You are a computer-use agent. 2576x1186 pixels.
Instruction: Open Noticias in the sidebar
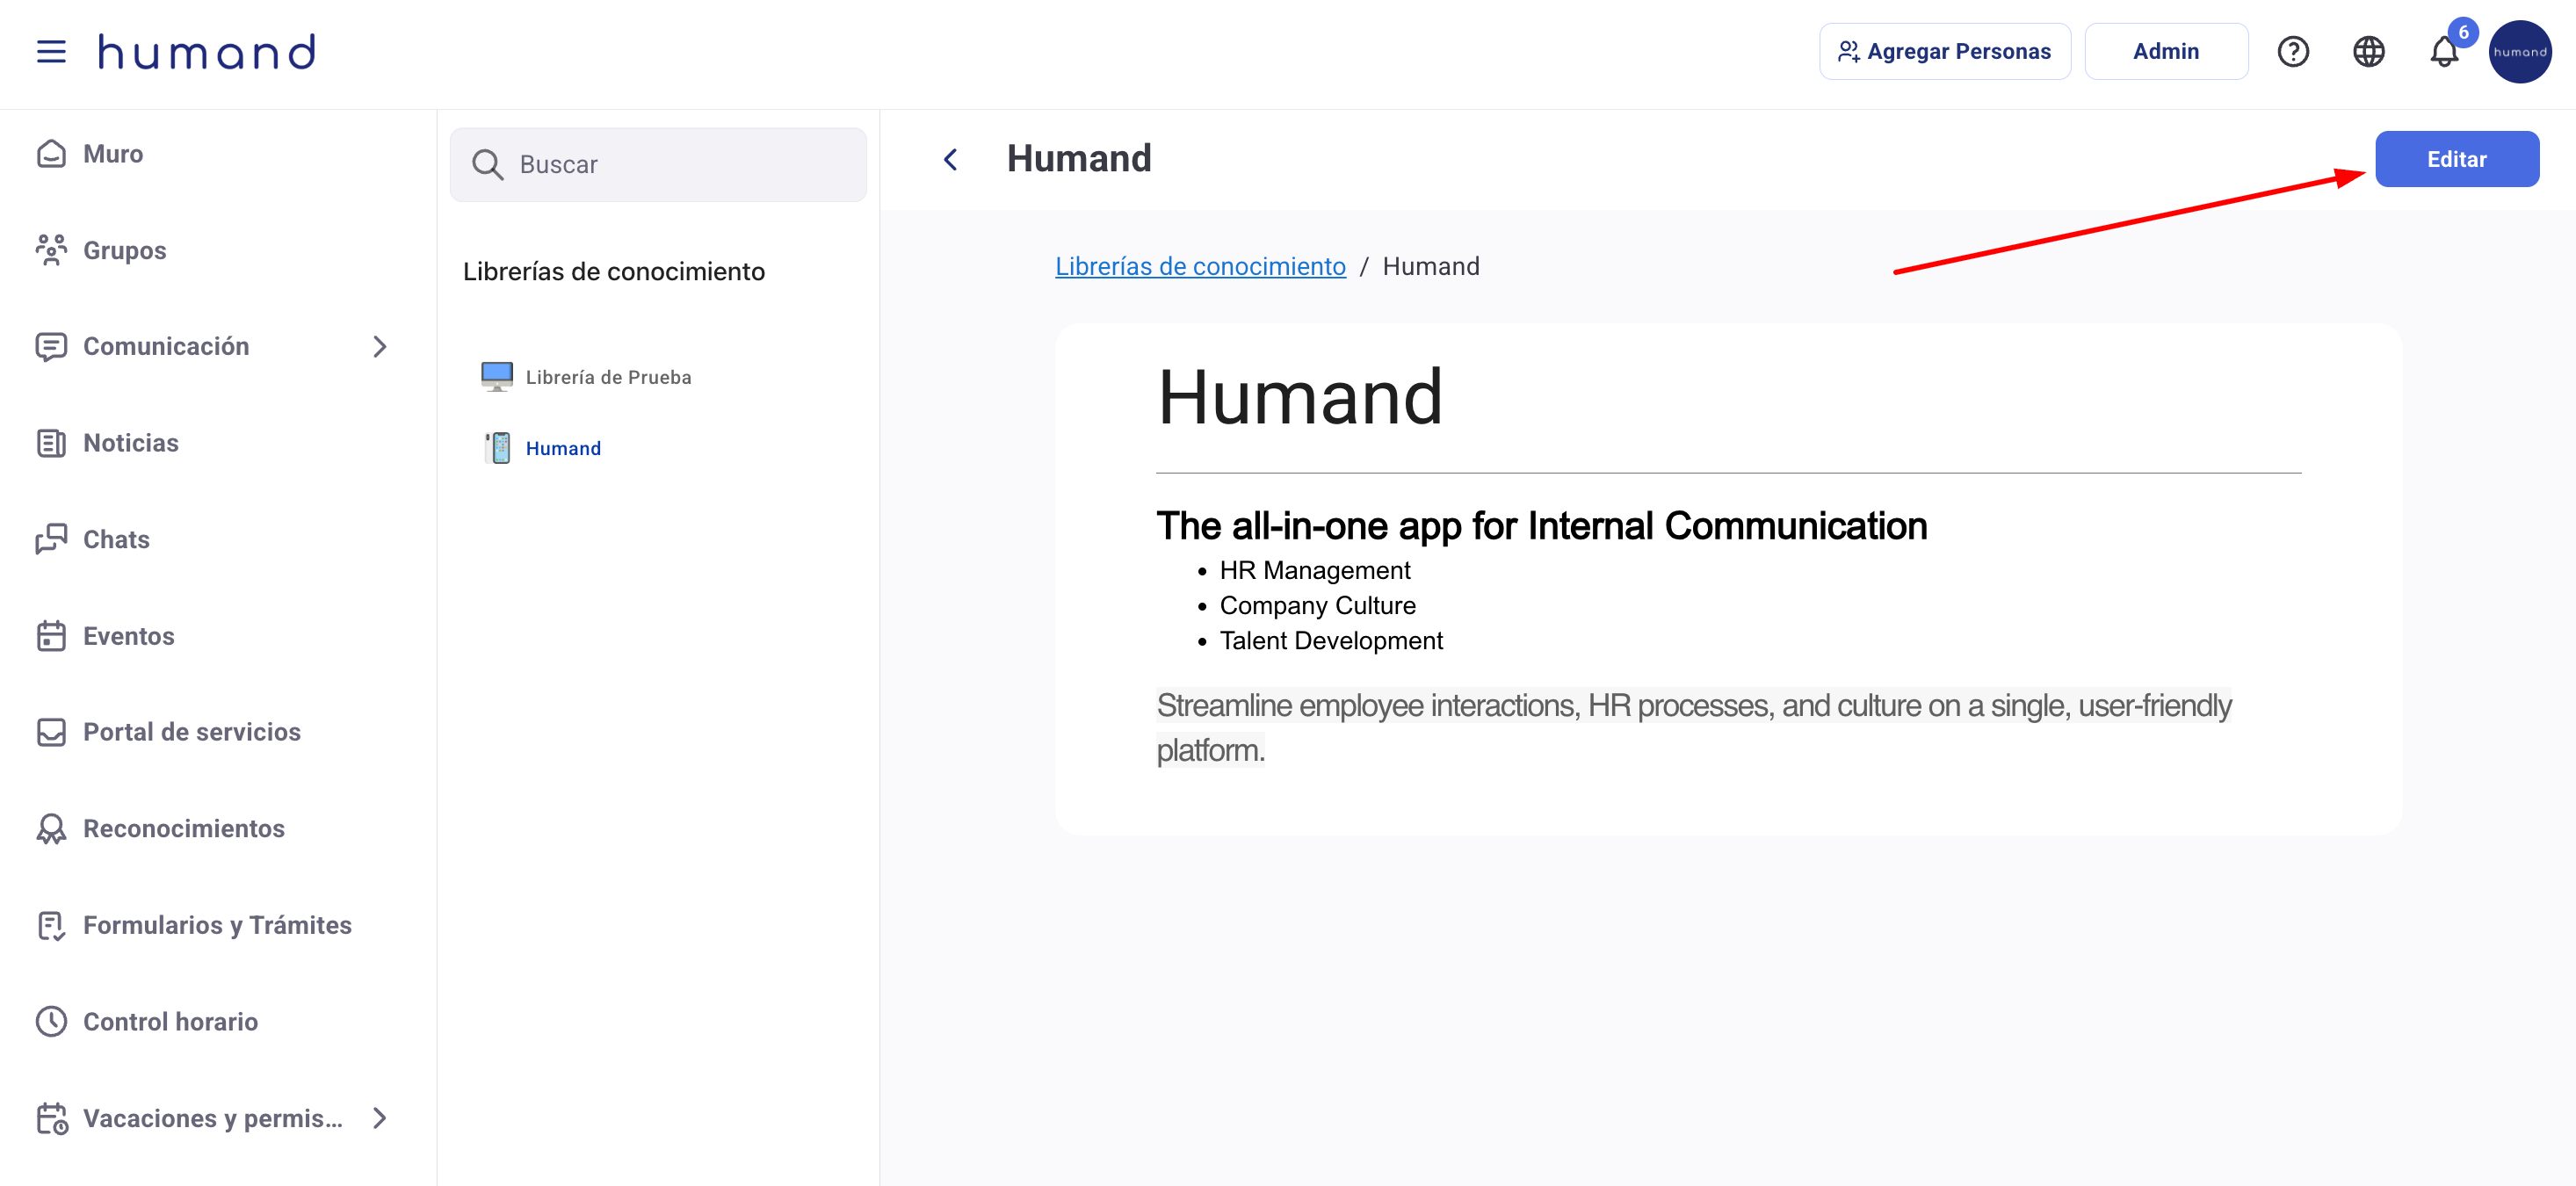[130, 443]
